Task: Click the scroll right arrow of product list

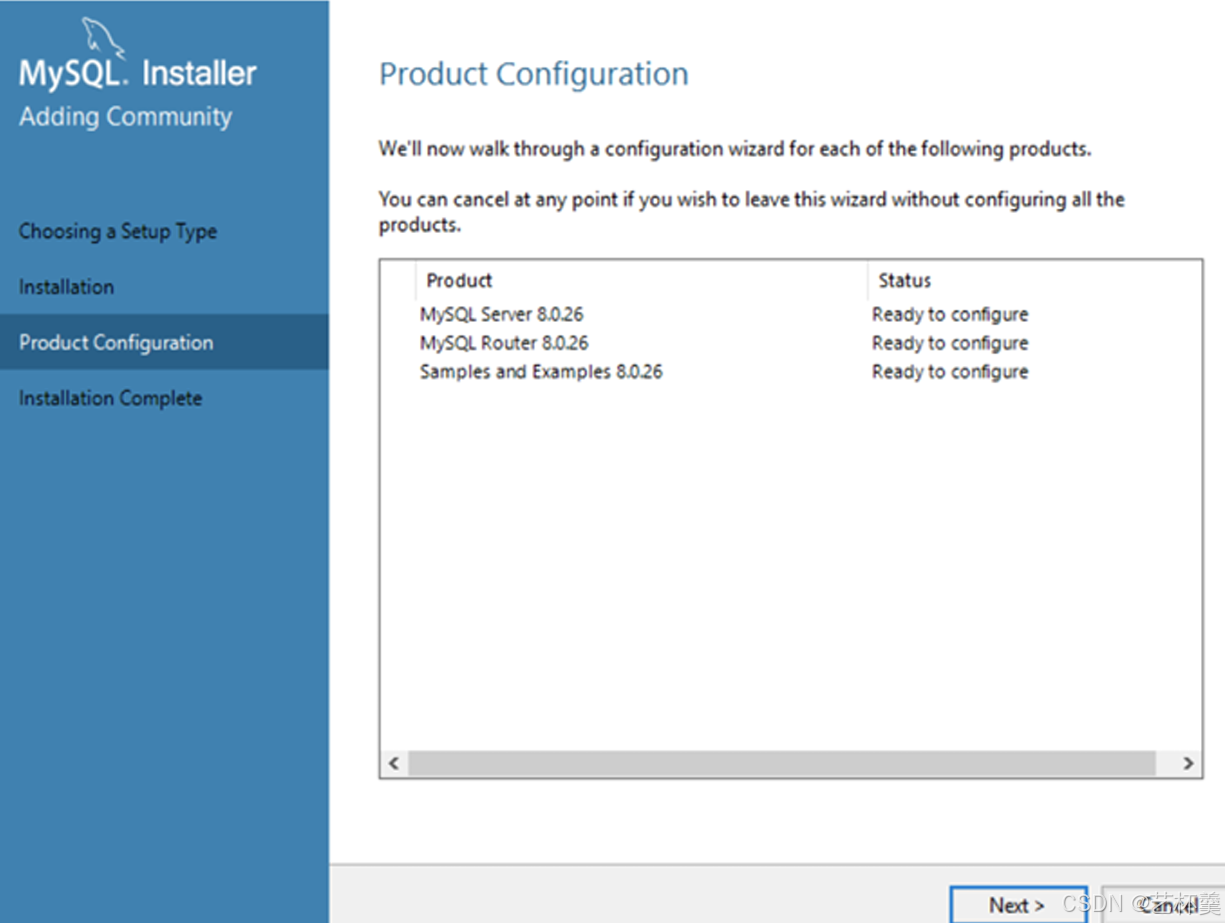Action: point(1188,763)
